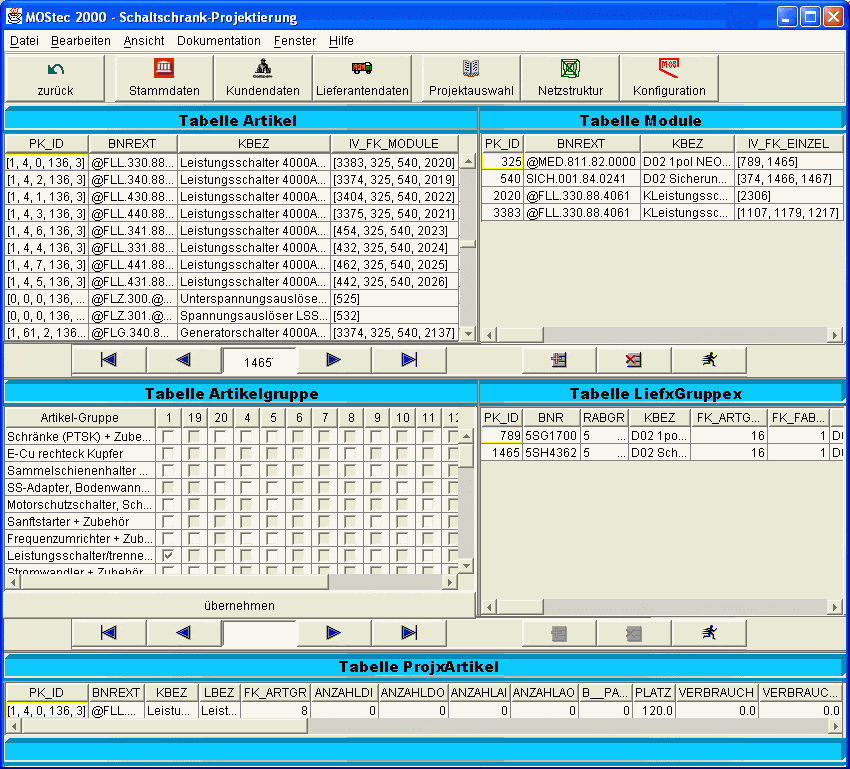Image resolution: width=850 pixels, height=769 pixels.
Task: Open Stammdaten from the toolbar
Action: [x=164, y=78]
